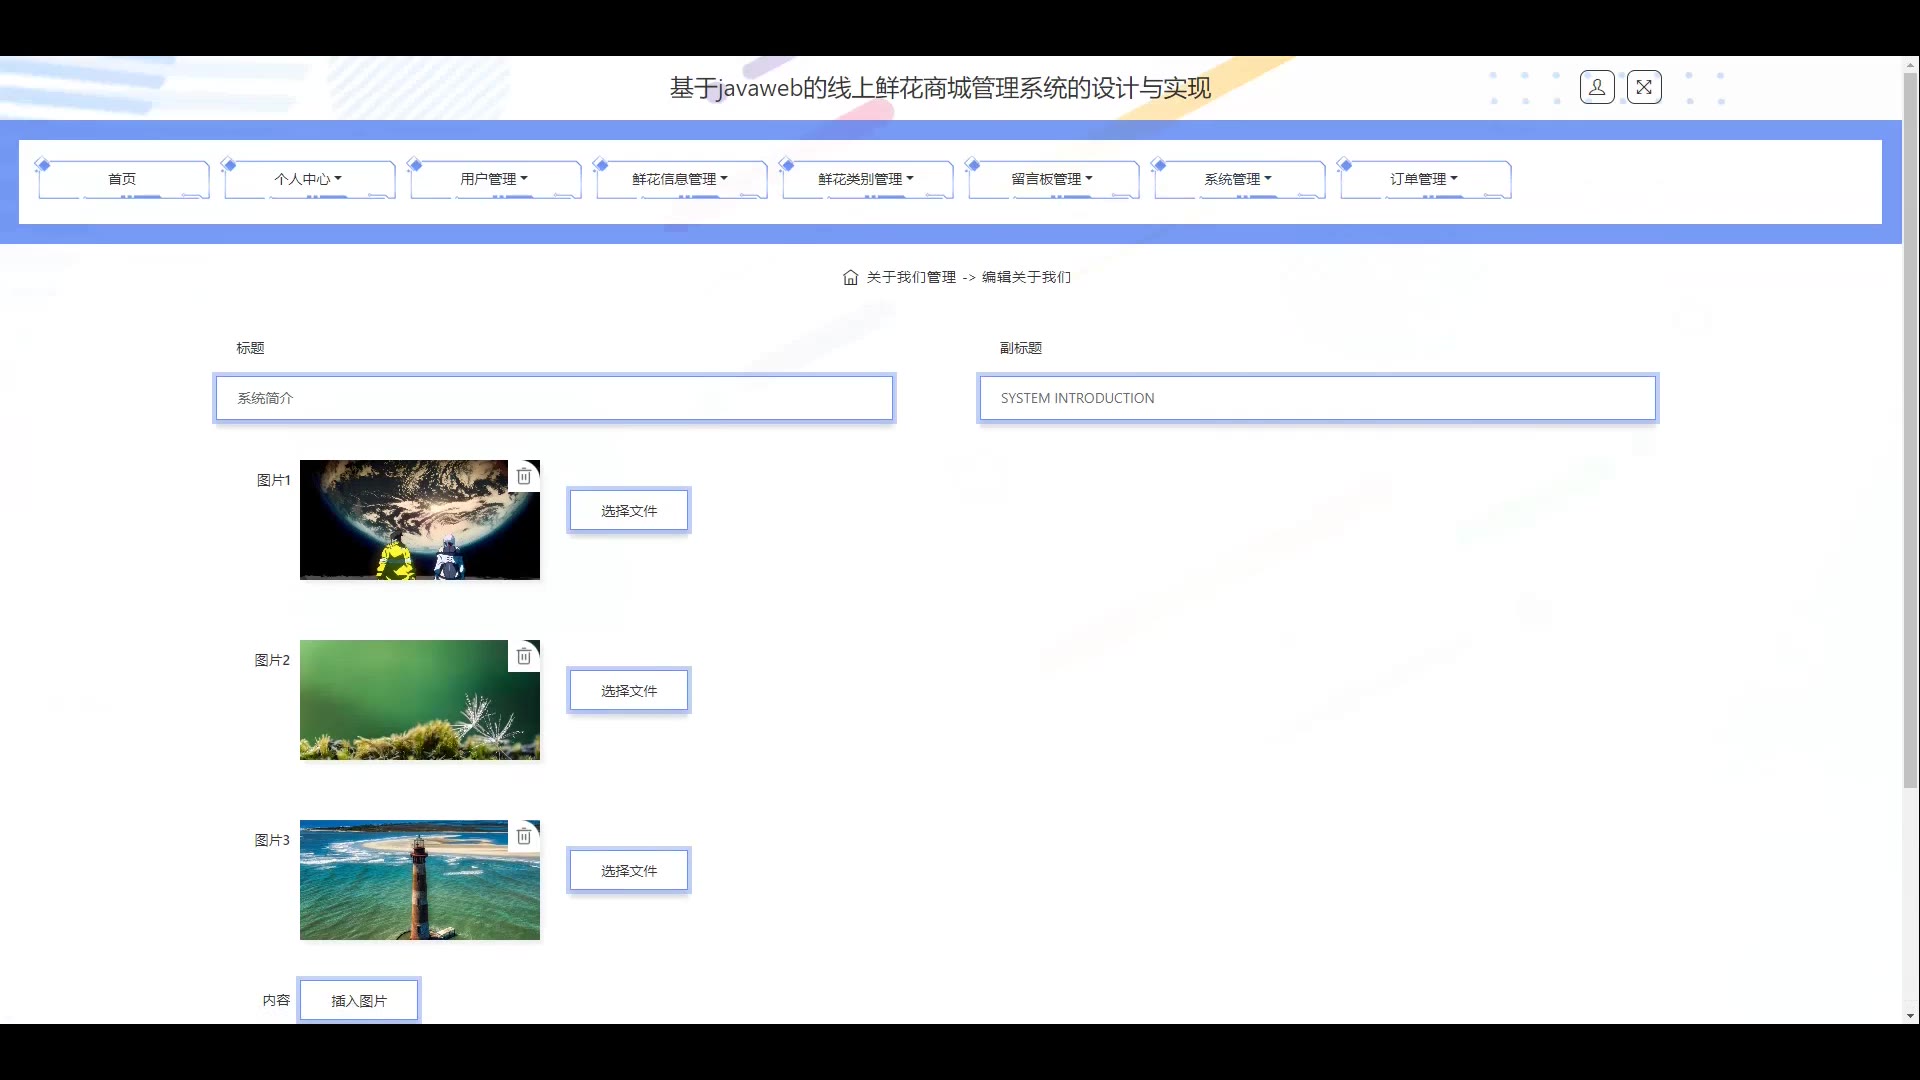Screen dimensions: 1920x1080
Task: Click the logout X icon in header
Action: (x=1644, y=88)
